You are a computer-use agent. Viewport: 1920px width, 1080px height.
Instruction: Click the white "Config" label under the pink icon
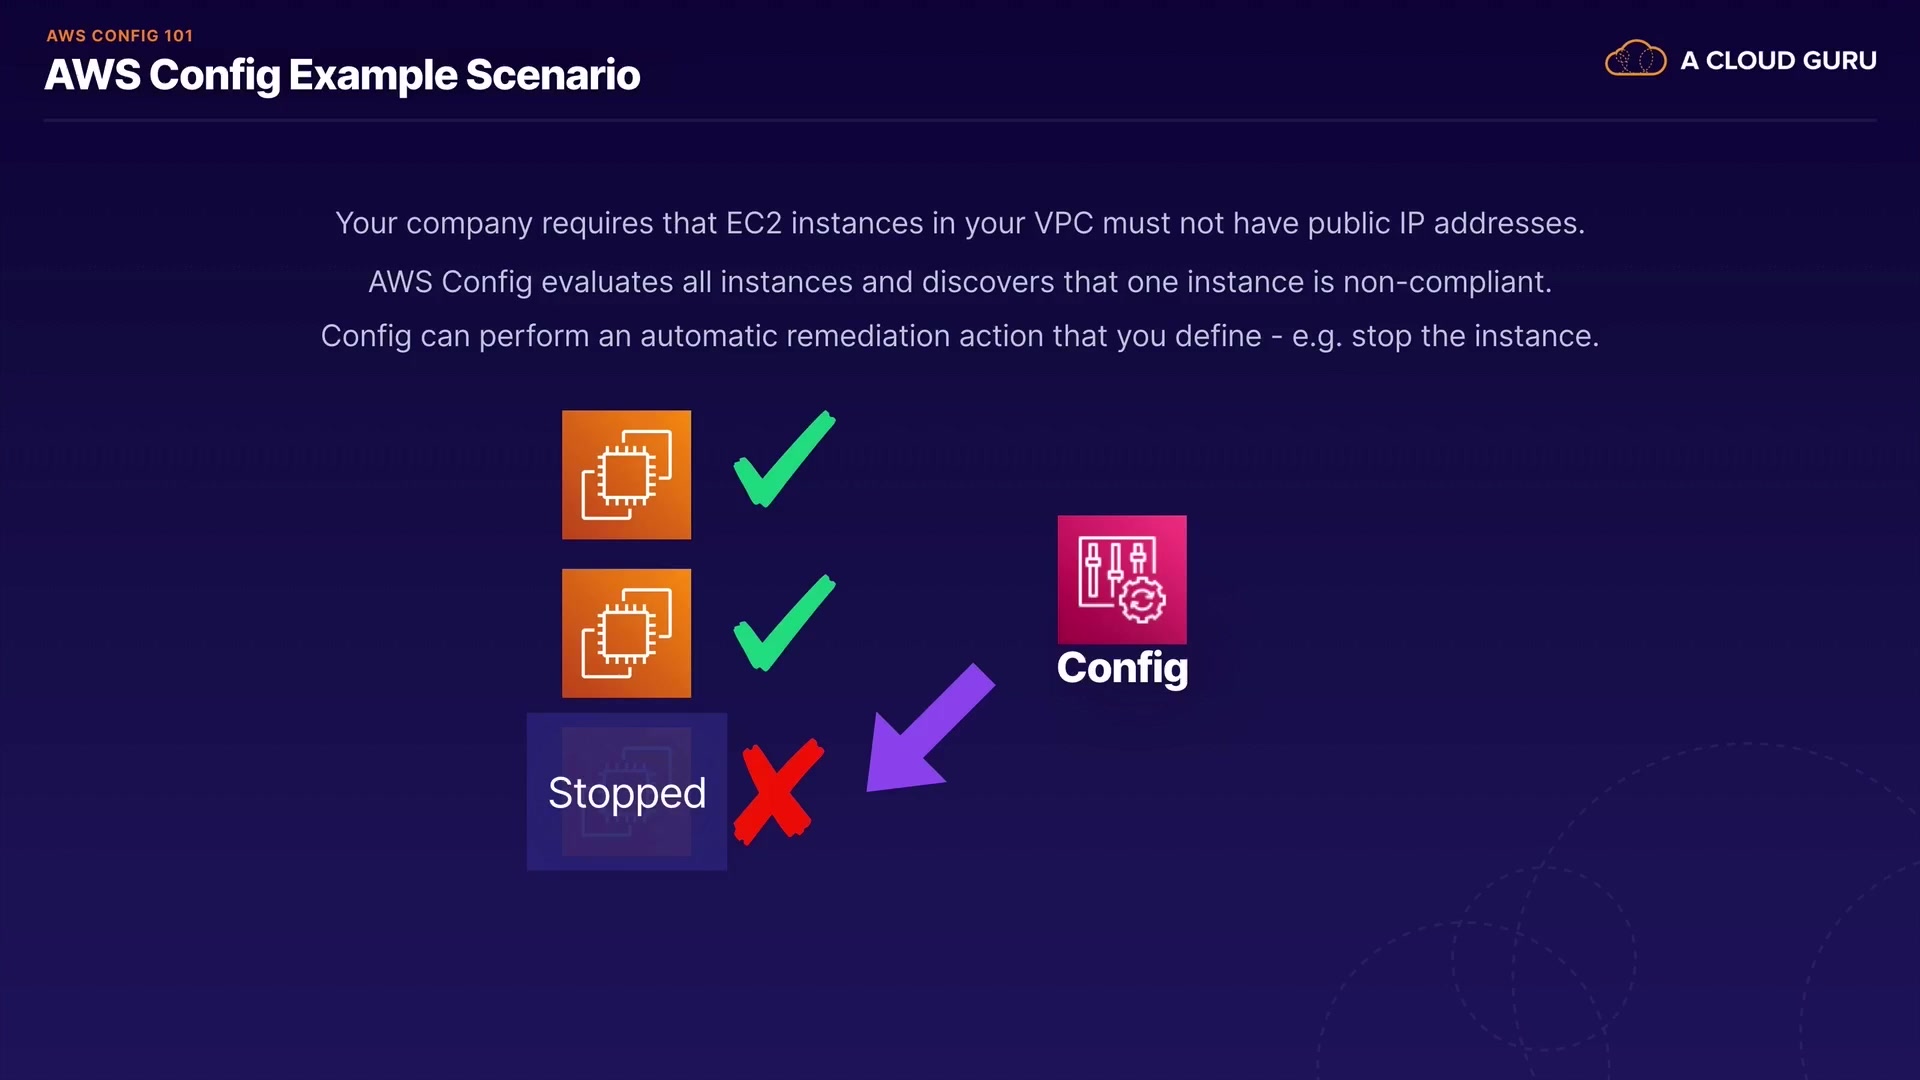point(1122,668)
